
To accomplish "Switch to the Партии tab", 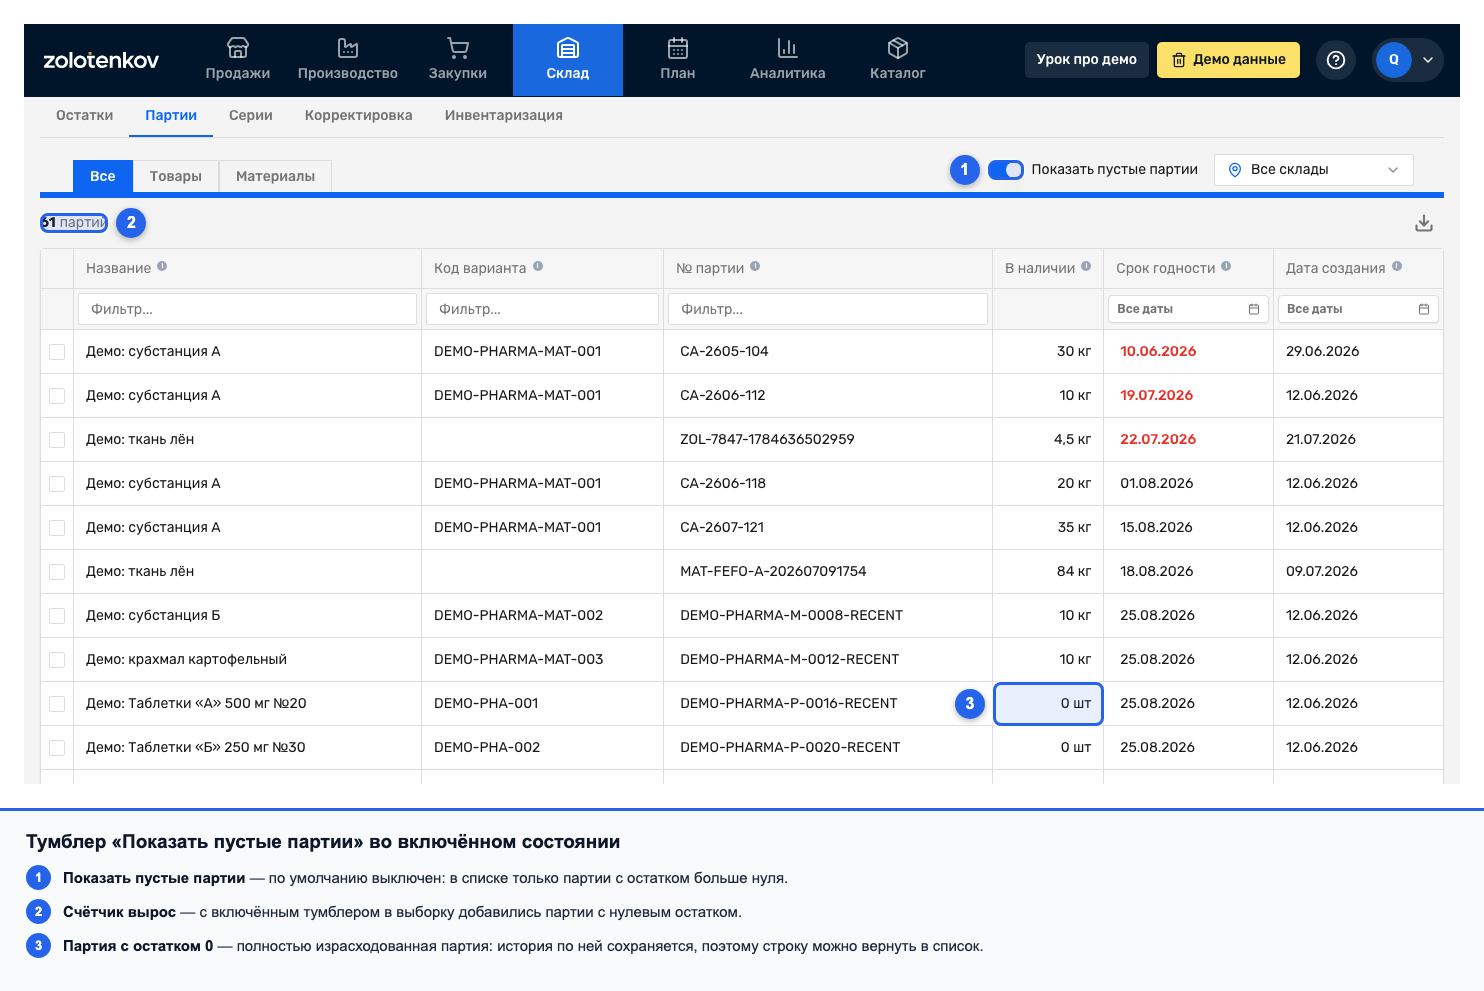I will point(171,115).
